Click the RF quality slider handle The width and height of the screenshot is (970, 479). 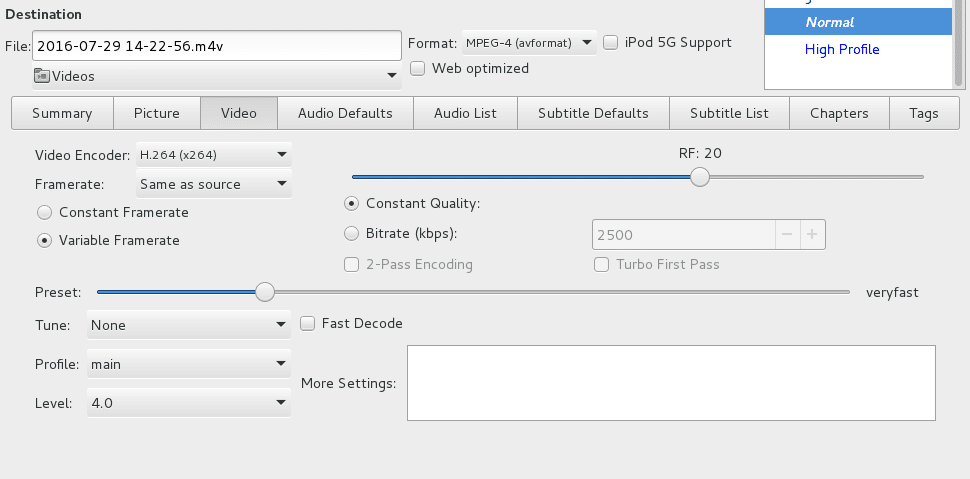coord(700,177)
